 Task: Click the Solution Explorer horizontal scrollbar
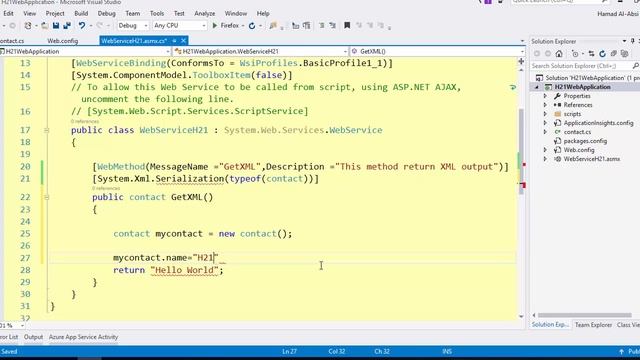click(584, 315)
